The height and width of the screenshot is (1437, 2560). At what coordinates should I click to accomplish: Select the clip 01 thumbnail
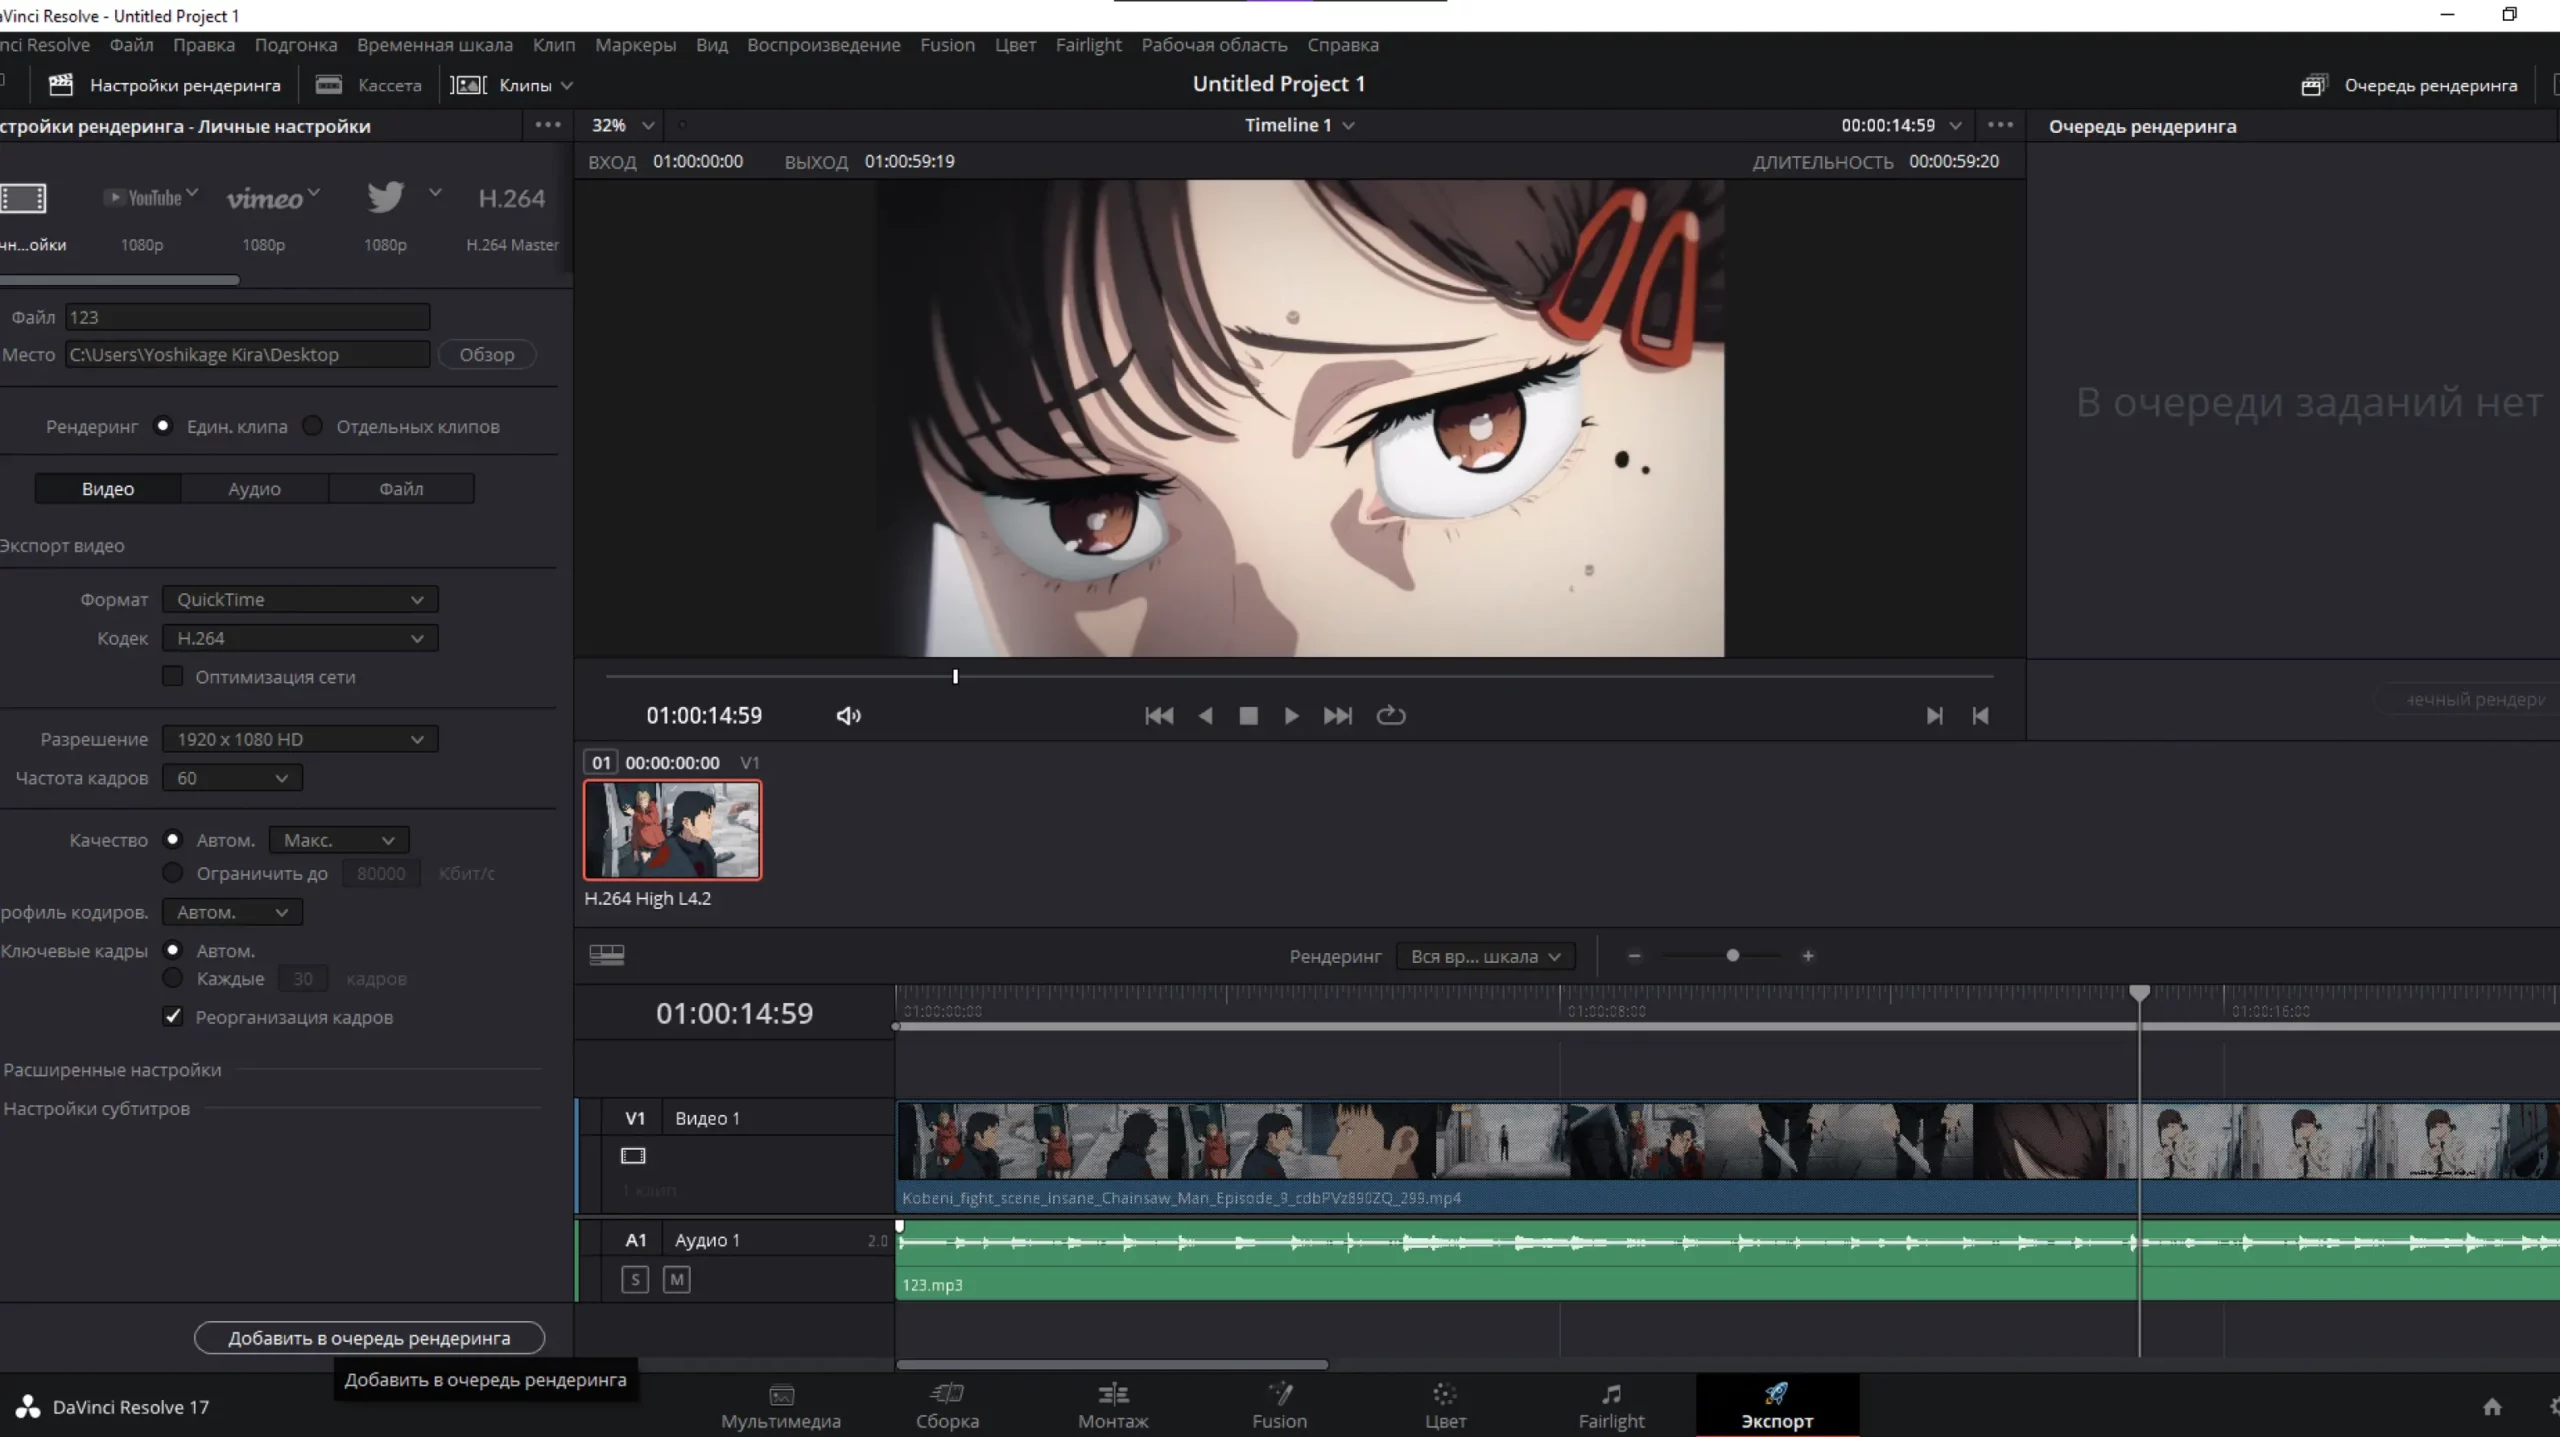coord(672,830)
